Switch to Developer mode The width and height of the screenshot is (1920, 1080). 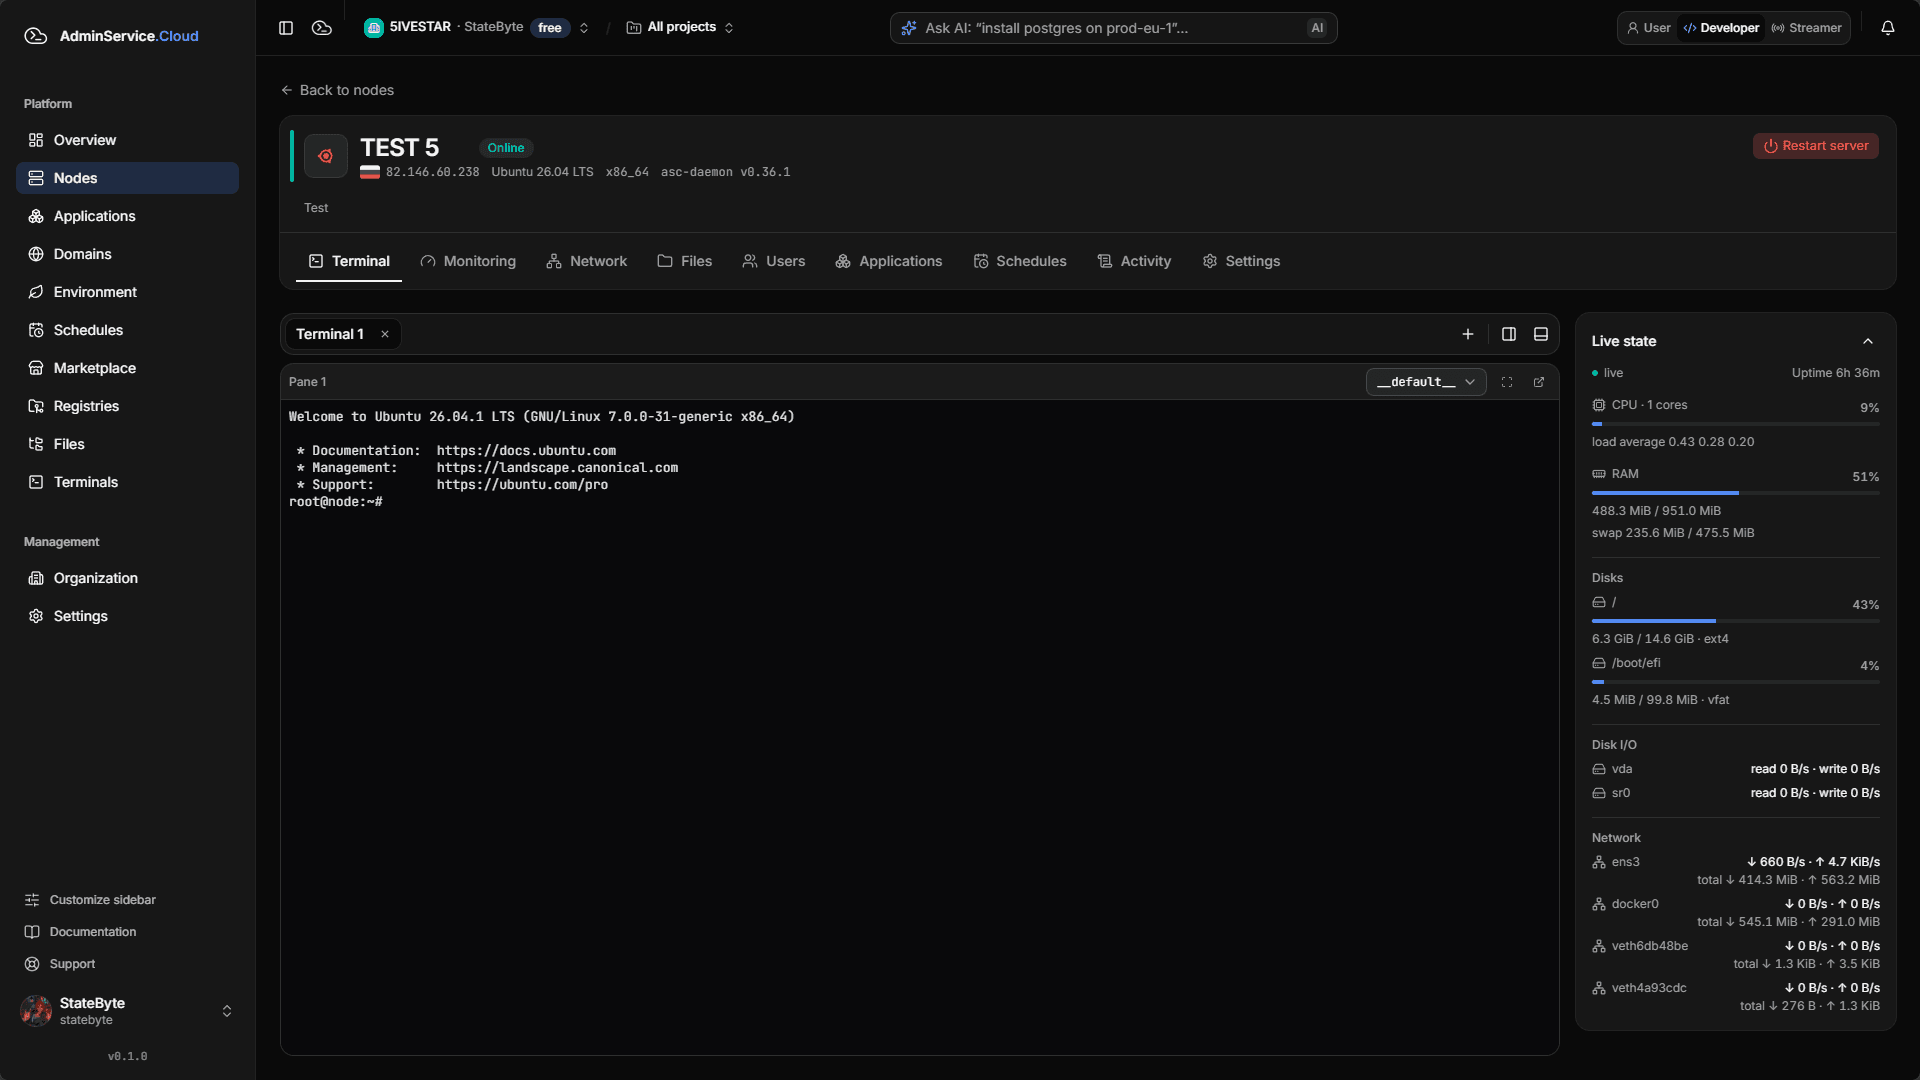coord(1721,28)
